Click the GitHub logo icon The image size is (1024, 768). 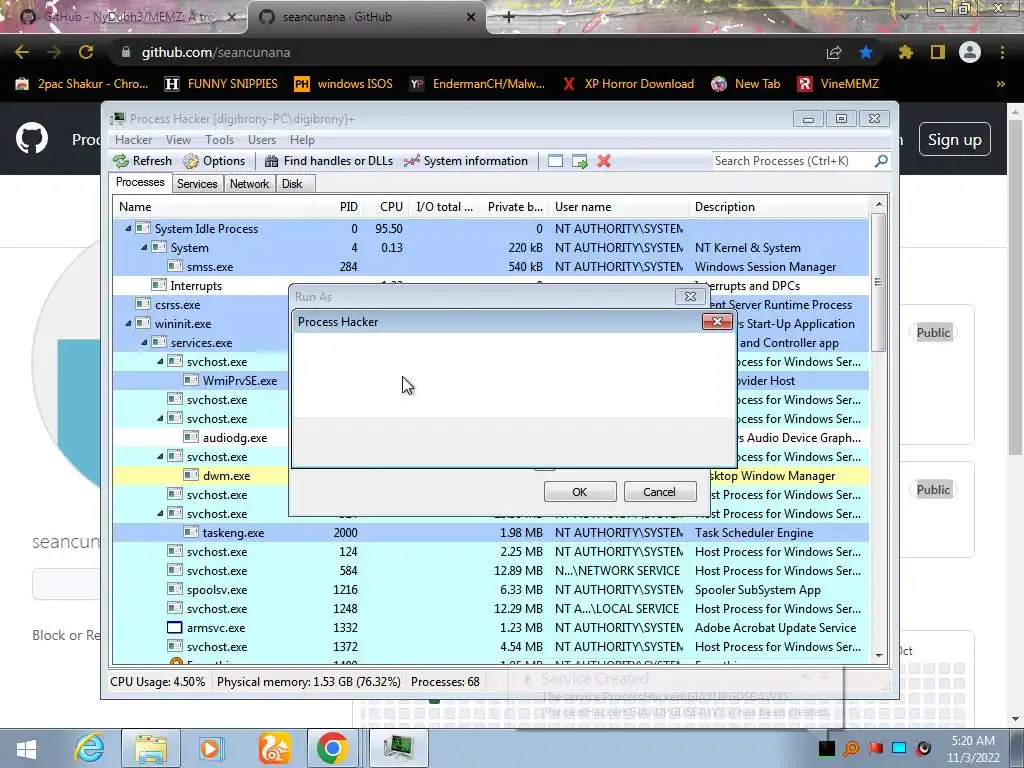[32, 139]
